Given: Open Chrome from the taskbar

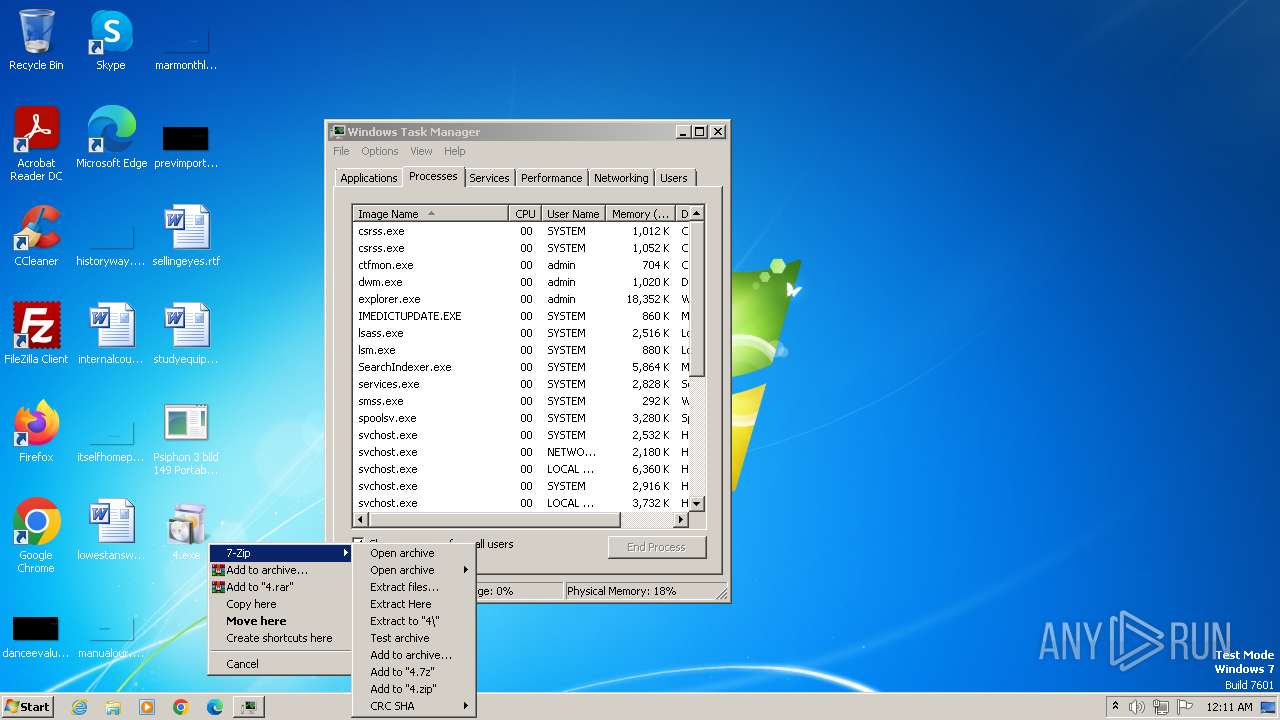Looking at the screenshot, I should pos(181,707).
